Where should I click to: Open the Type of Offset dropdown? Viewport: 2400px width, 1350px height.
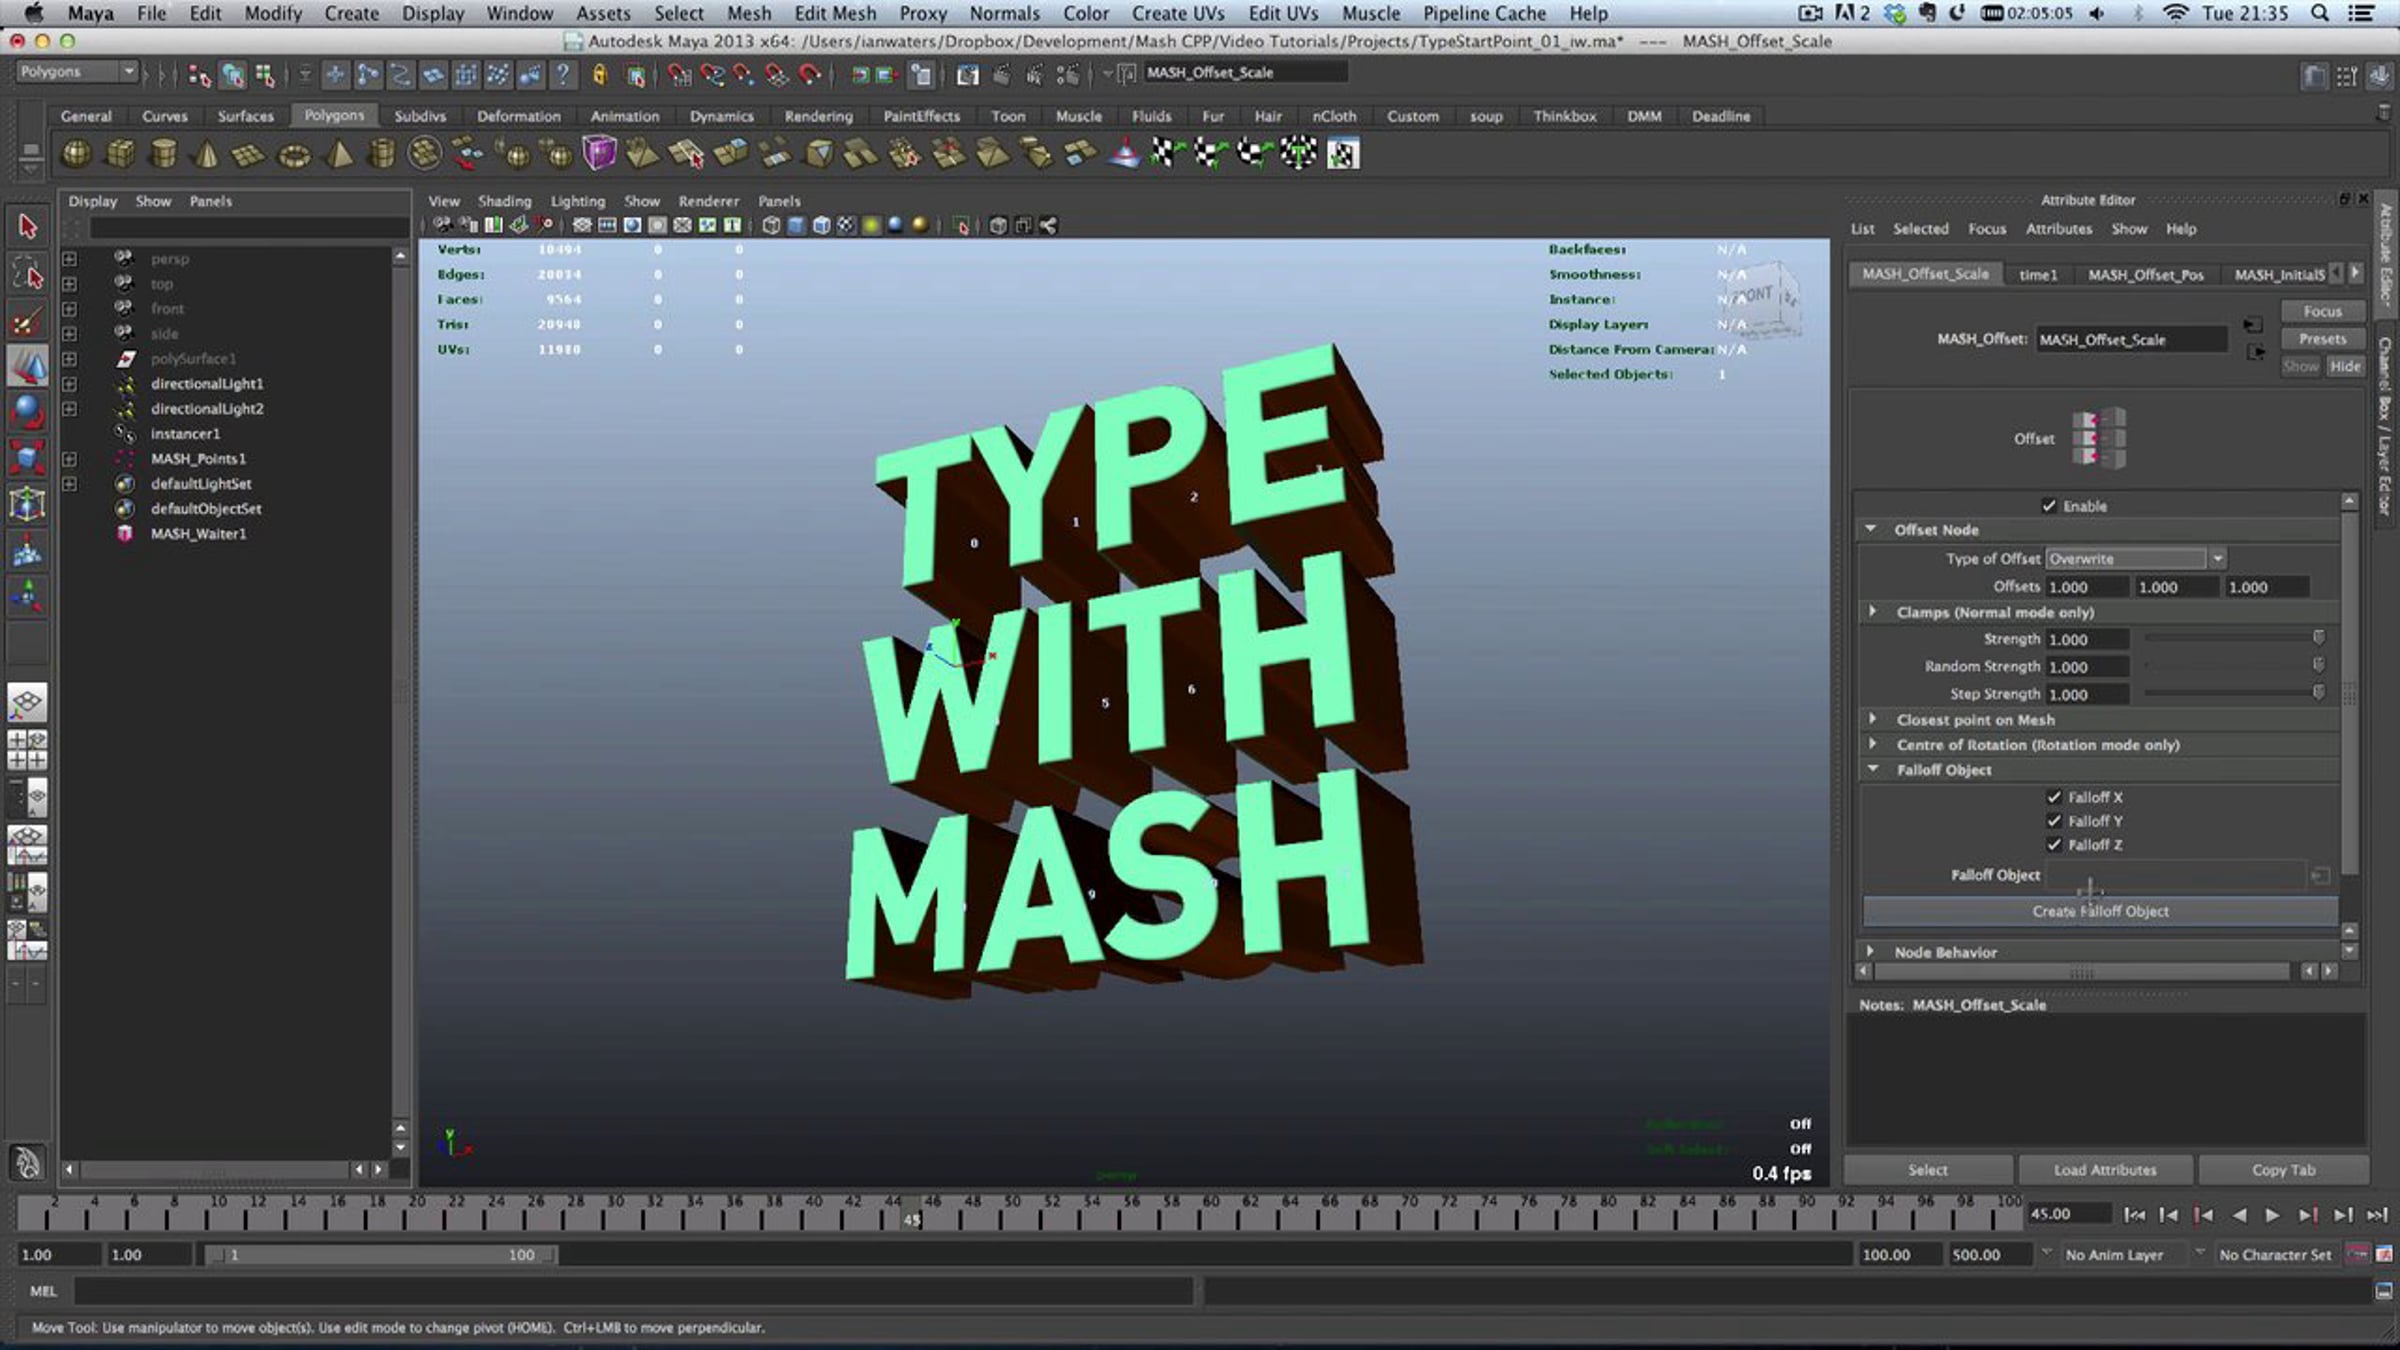click(2135, 559)
